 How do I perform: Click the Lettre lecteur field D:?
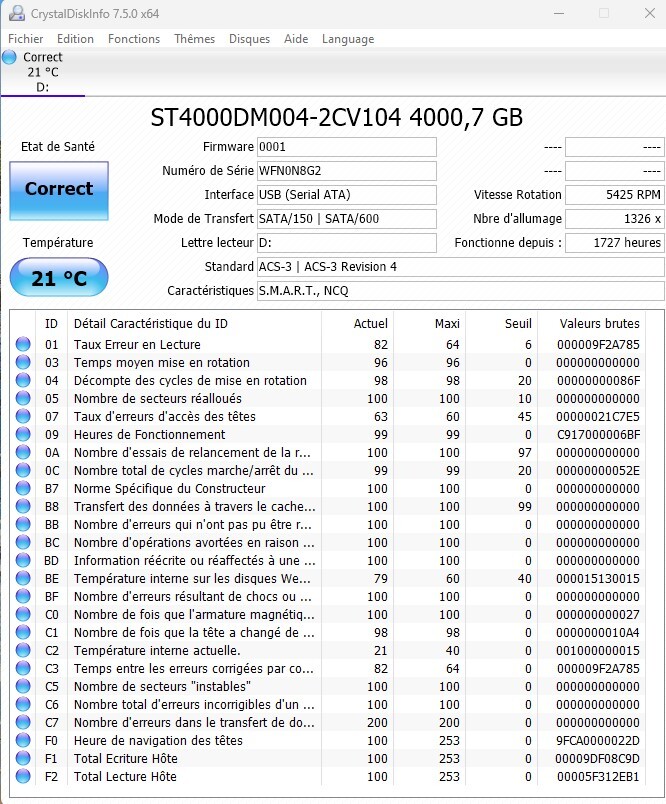click(347, 243)
